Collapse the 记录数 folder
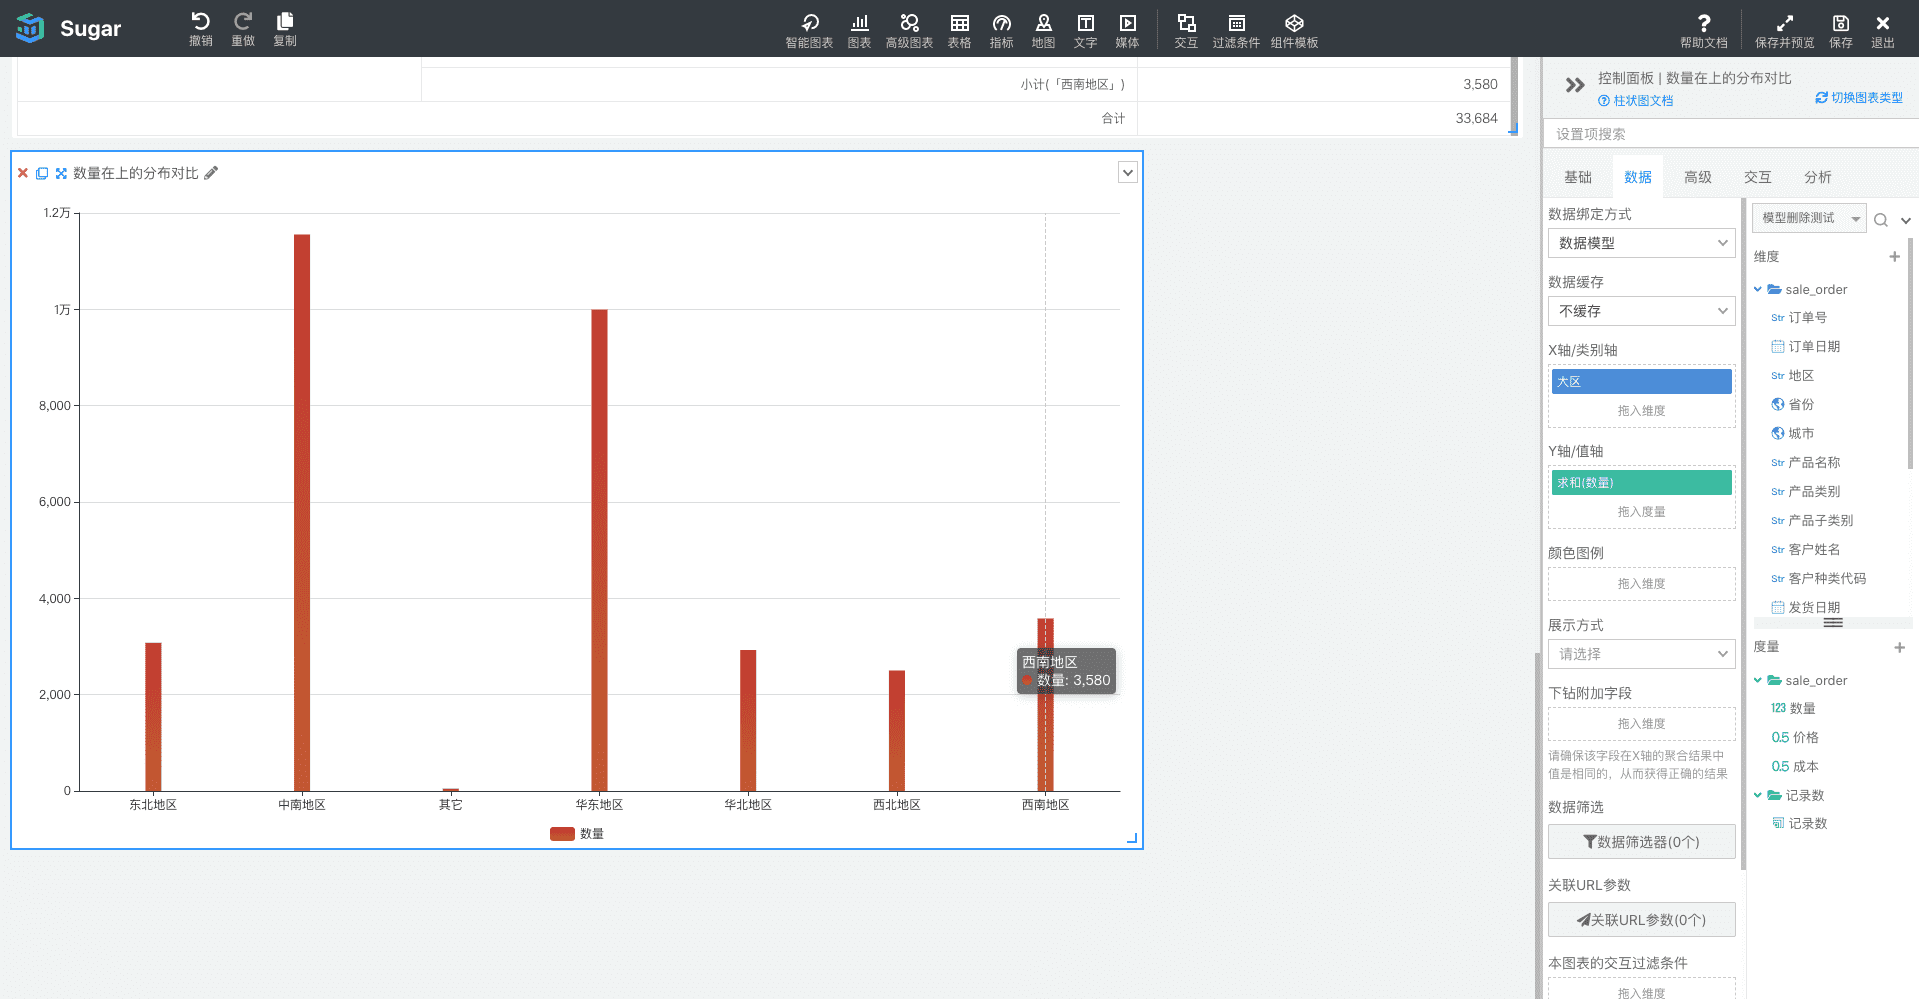This screenshot has width=1919, height=999. (x=1757, y=795)
